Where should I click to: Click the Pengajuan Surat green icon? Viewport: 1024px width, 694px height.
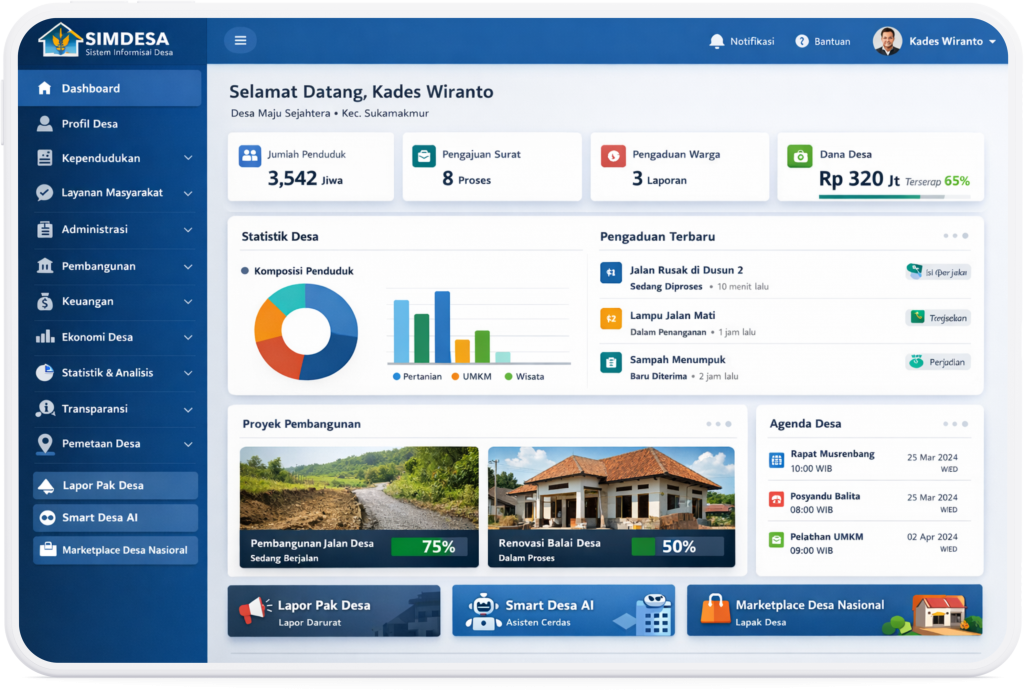[424, 156]
